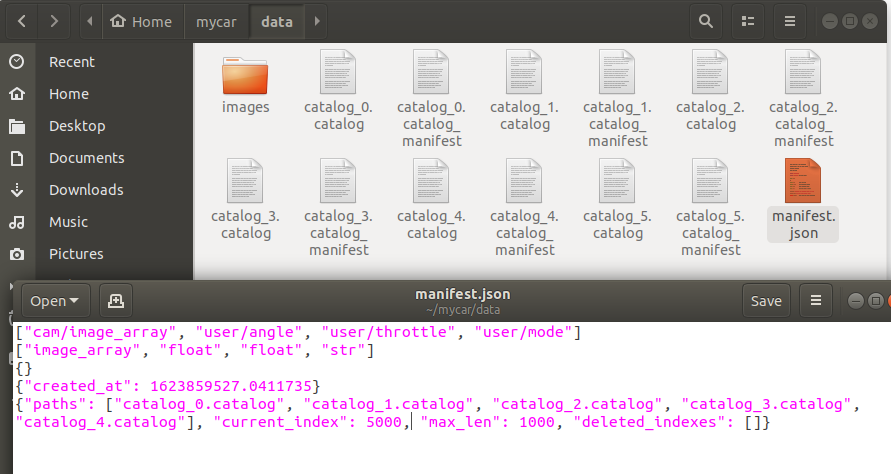891x474 pixels.
Task: Open Documents in the sidebar
Action: coord(86,157)
